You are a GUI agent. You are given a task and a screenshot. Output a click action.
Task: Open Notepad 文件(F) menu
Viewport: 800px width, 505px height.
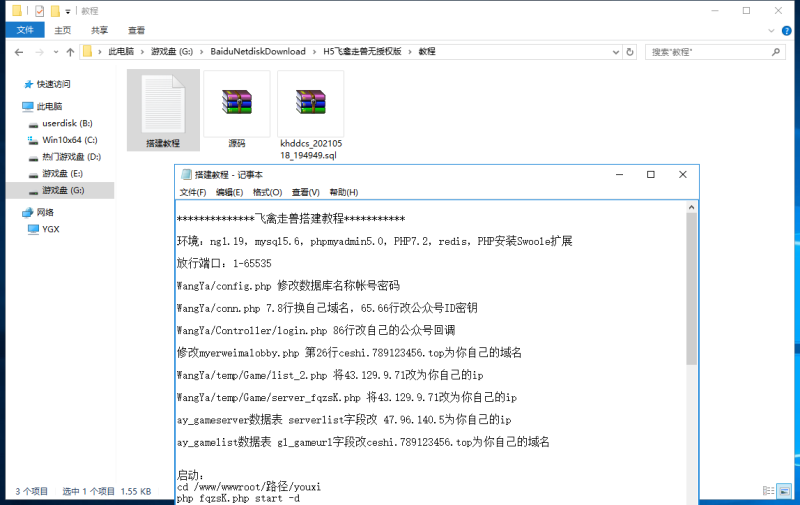[x=193, y=192]
